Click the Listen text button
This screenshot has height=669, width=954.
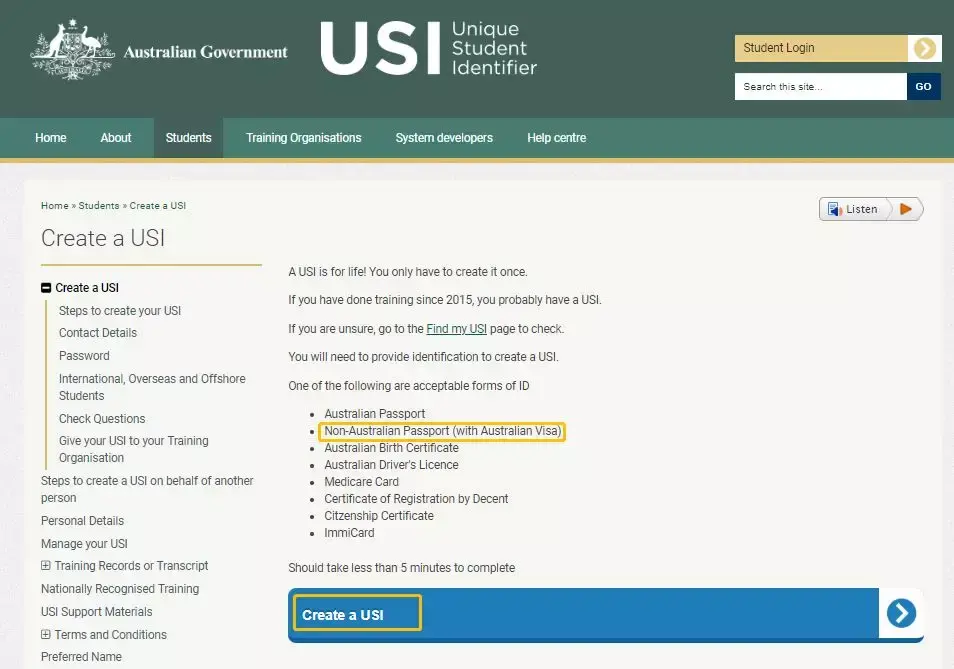pyautogui.click(x=862, y=209)
